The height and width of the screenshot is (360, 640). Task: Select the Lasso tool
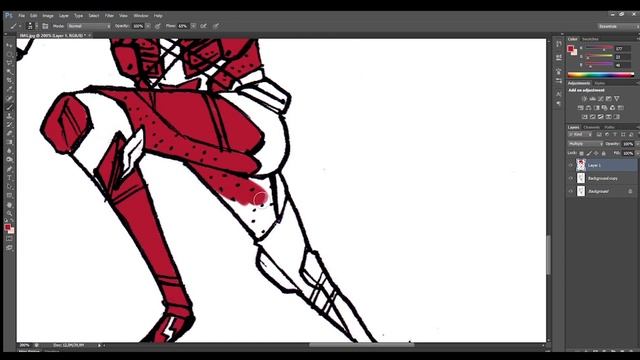(9, 63)
